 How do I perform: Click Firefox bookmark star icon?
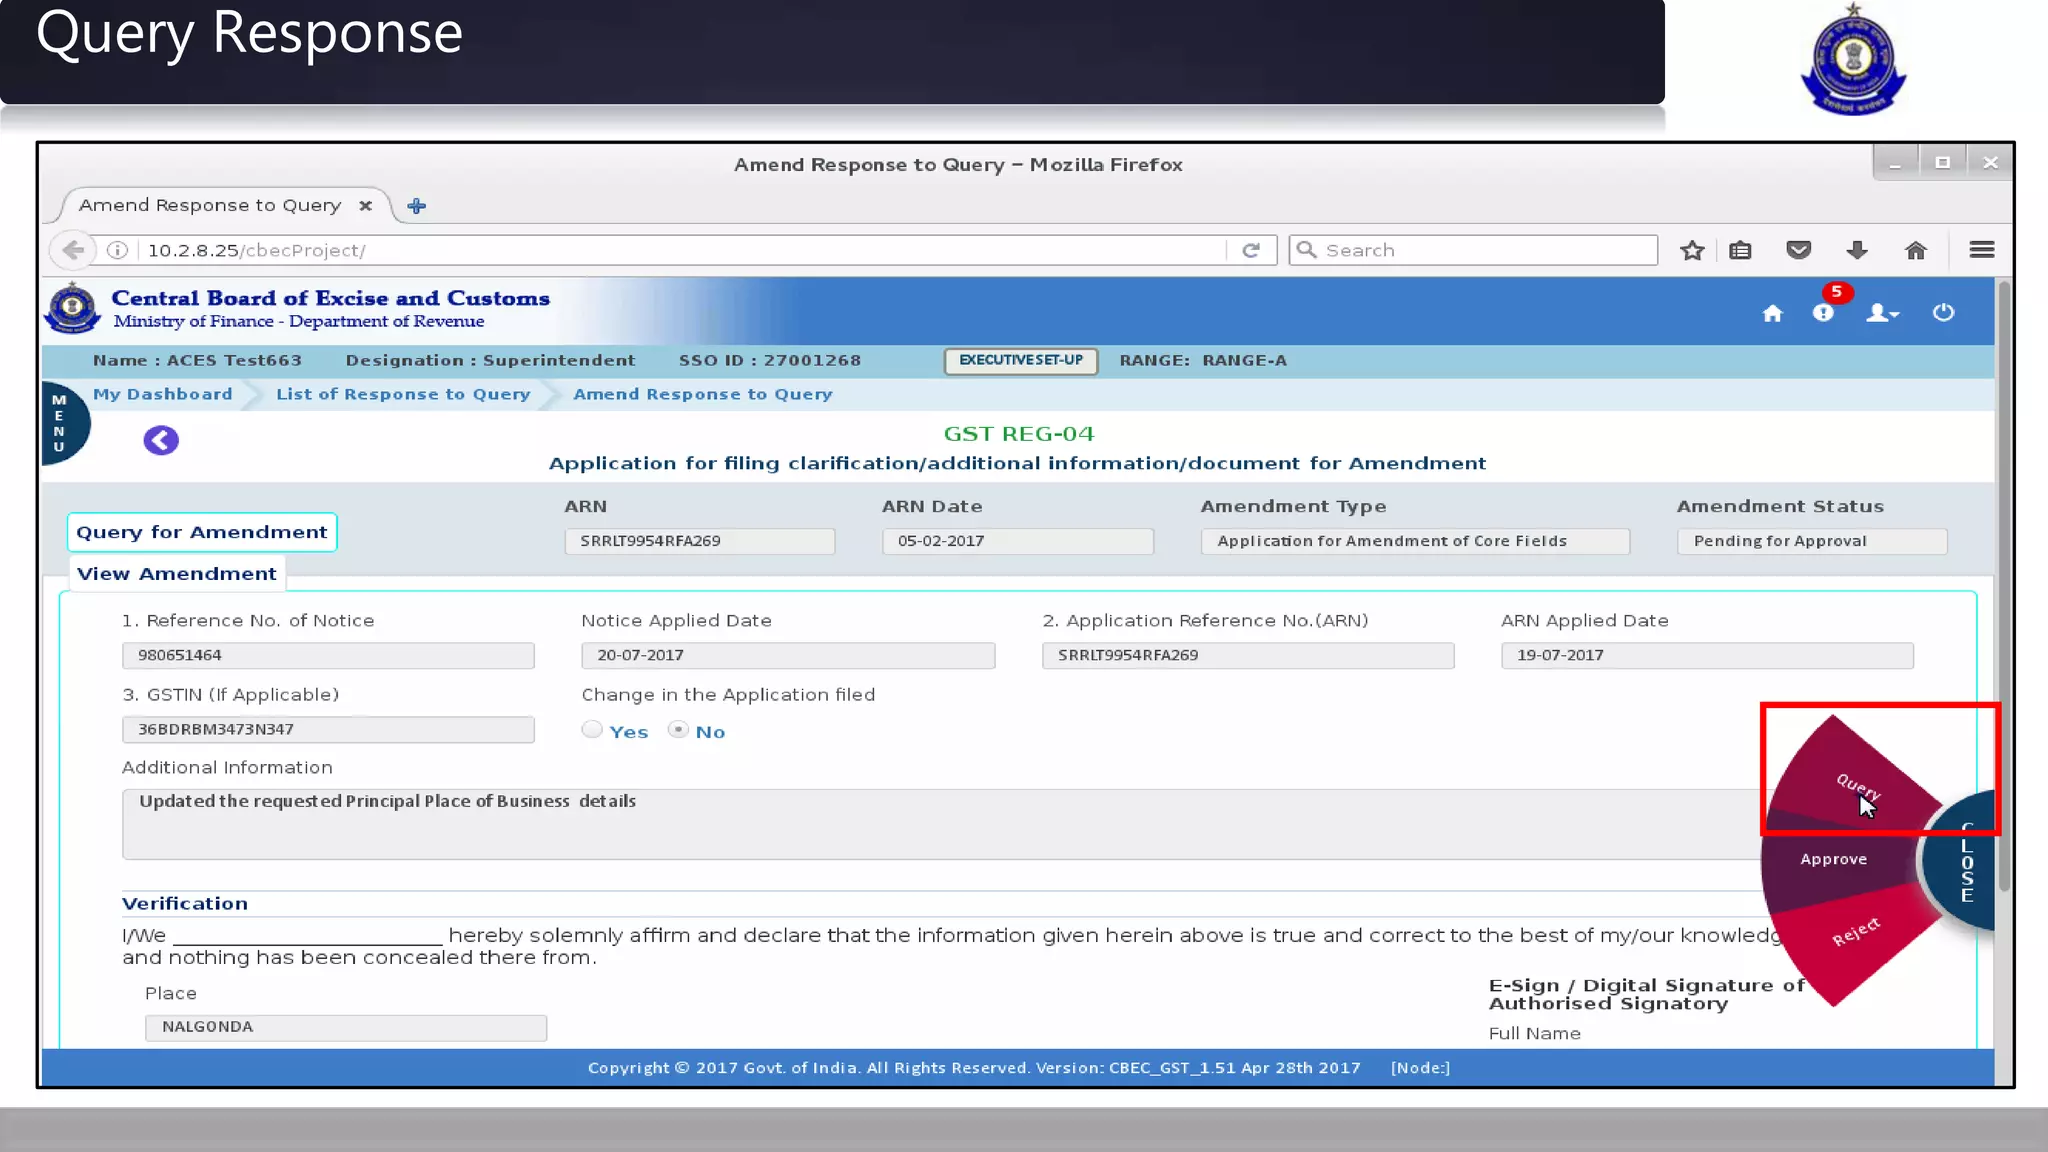[1692, 250]
